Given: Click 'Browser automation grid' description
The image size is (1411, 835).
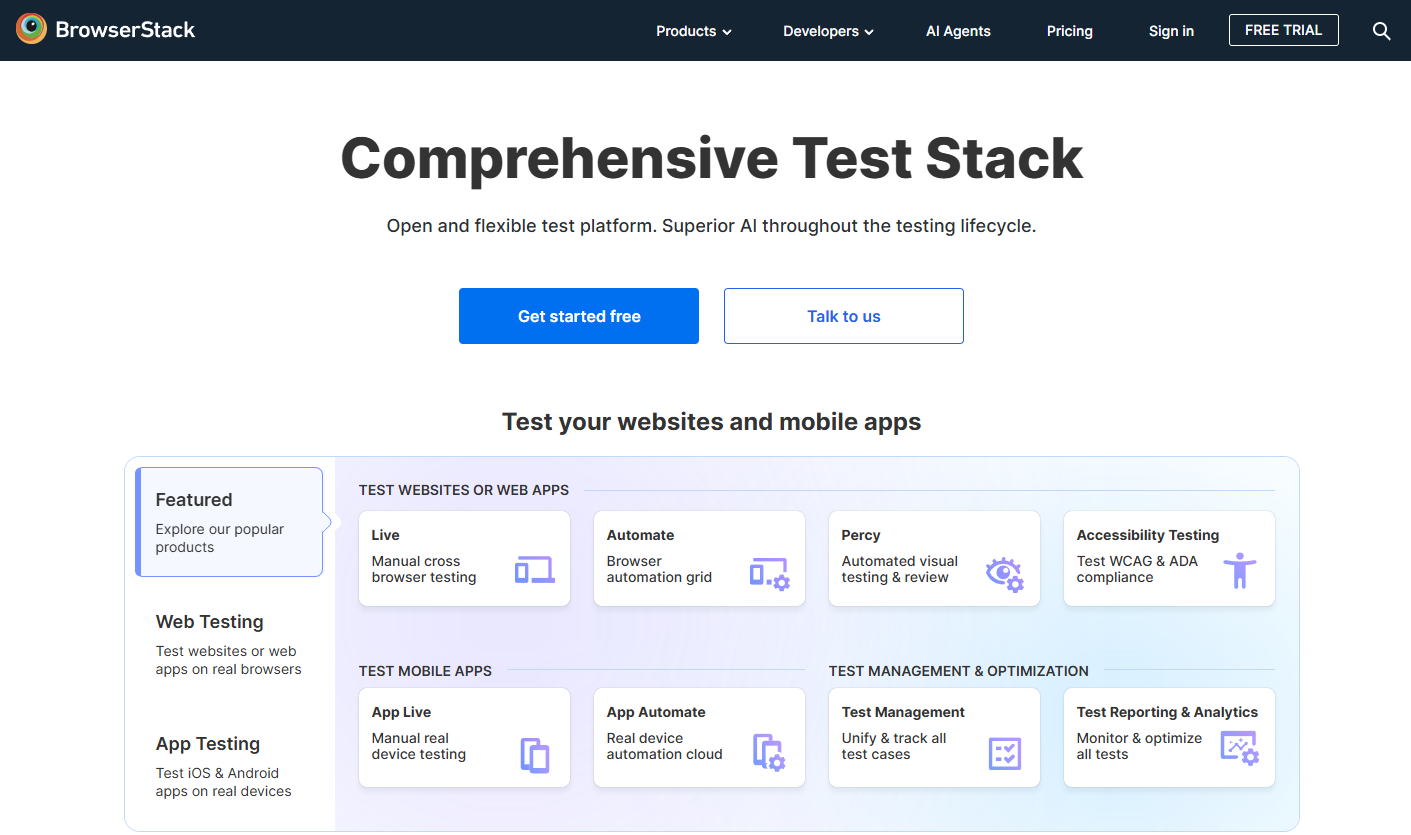Looking at the screenshot, I should [x=659, y=569].
